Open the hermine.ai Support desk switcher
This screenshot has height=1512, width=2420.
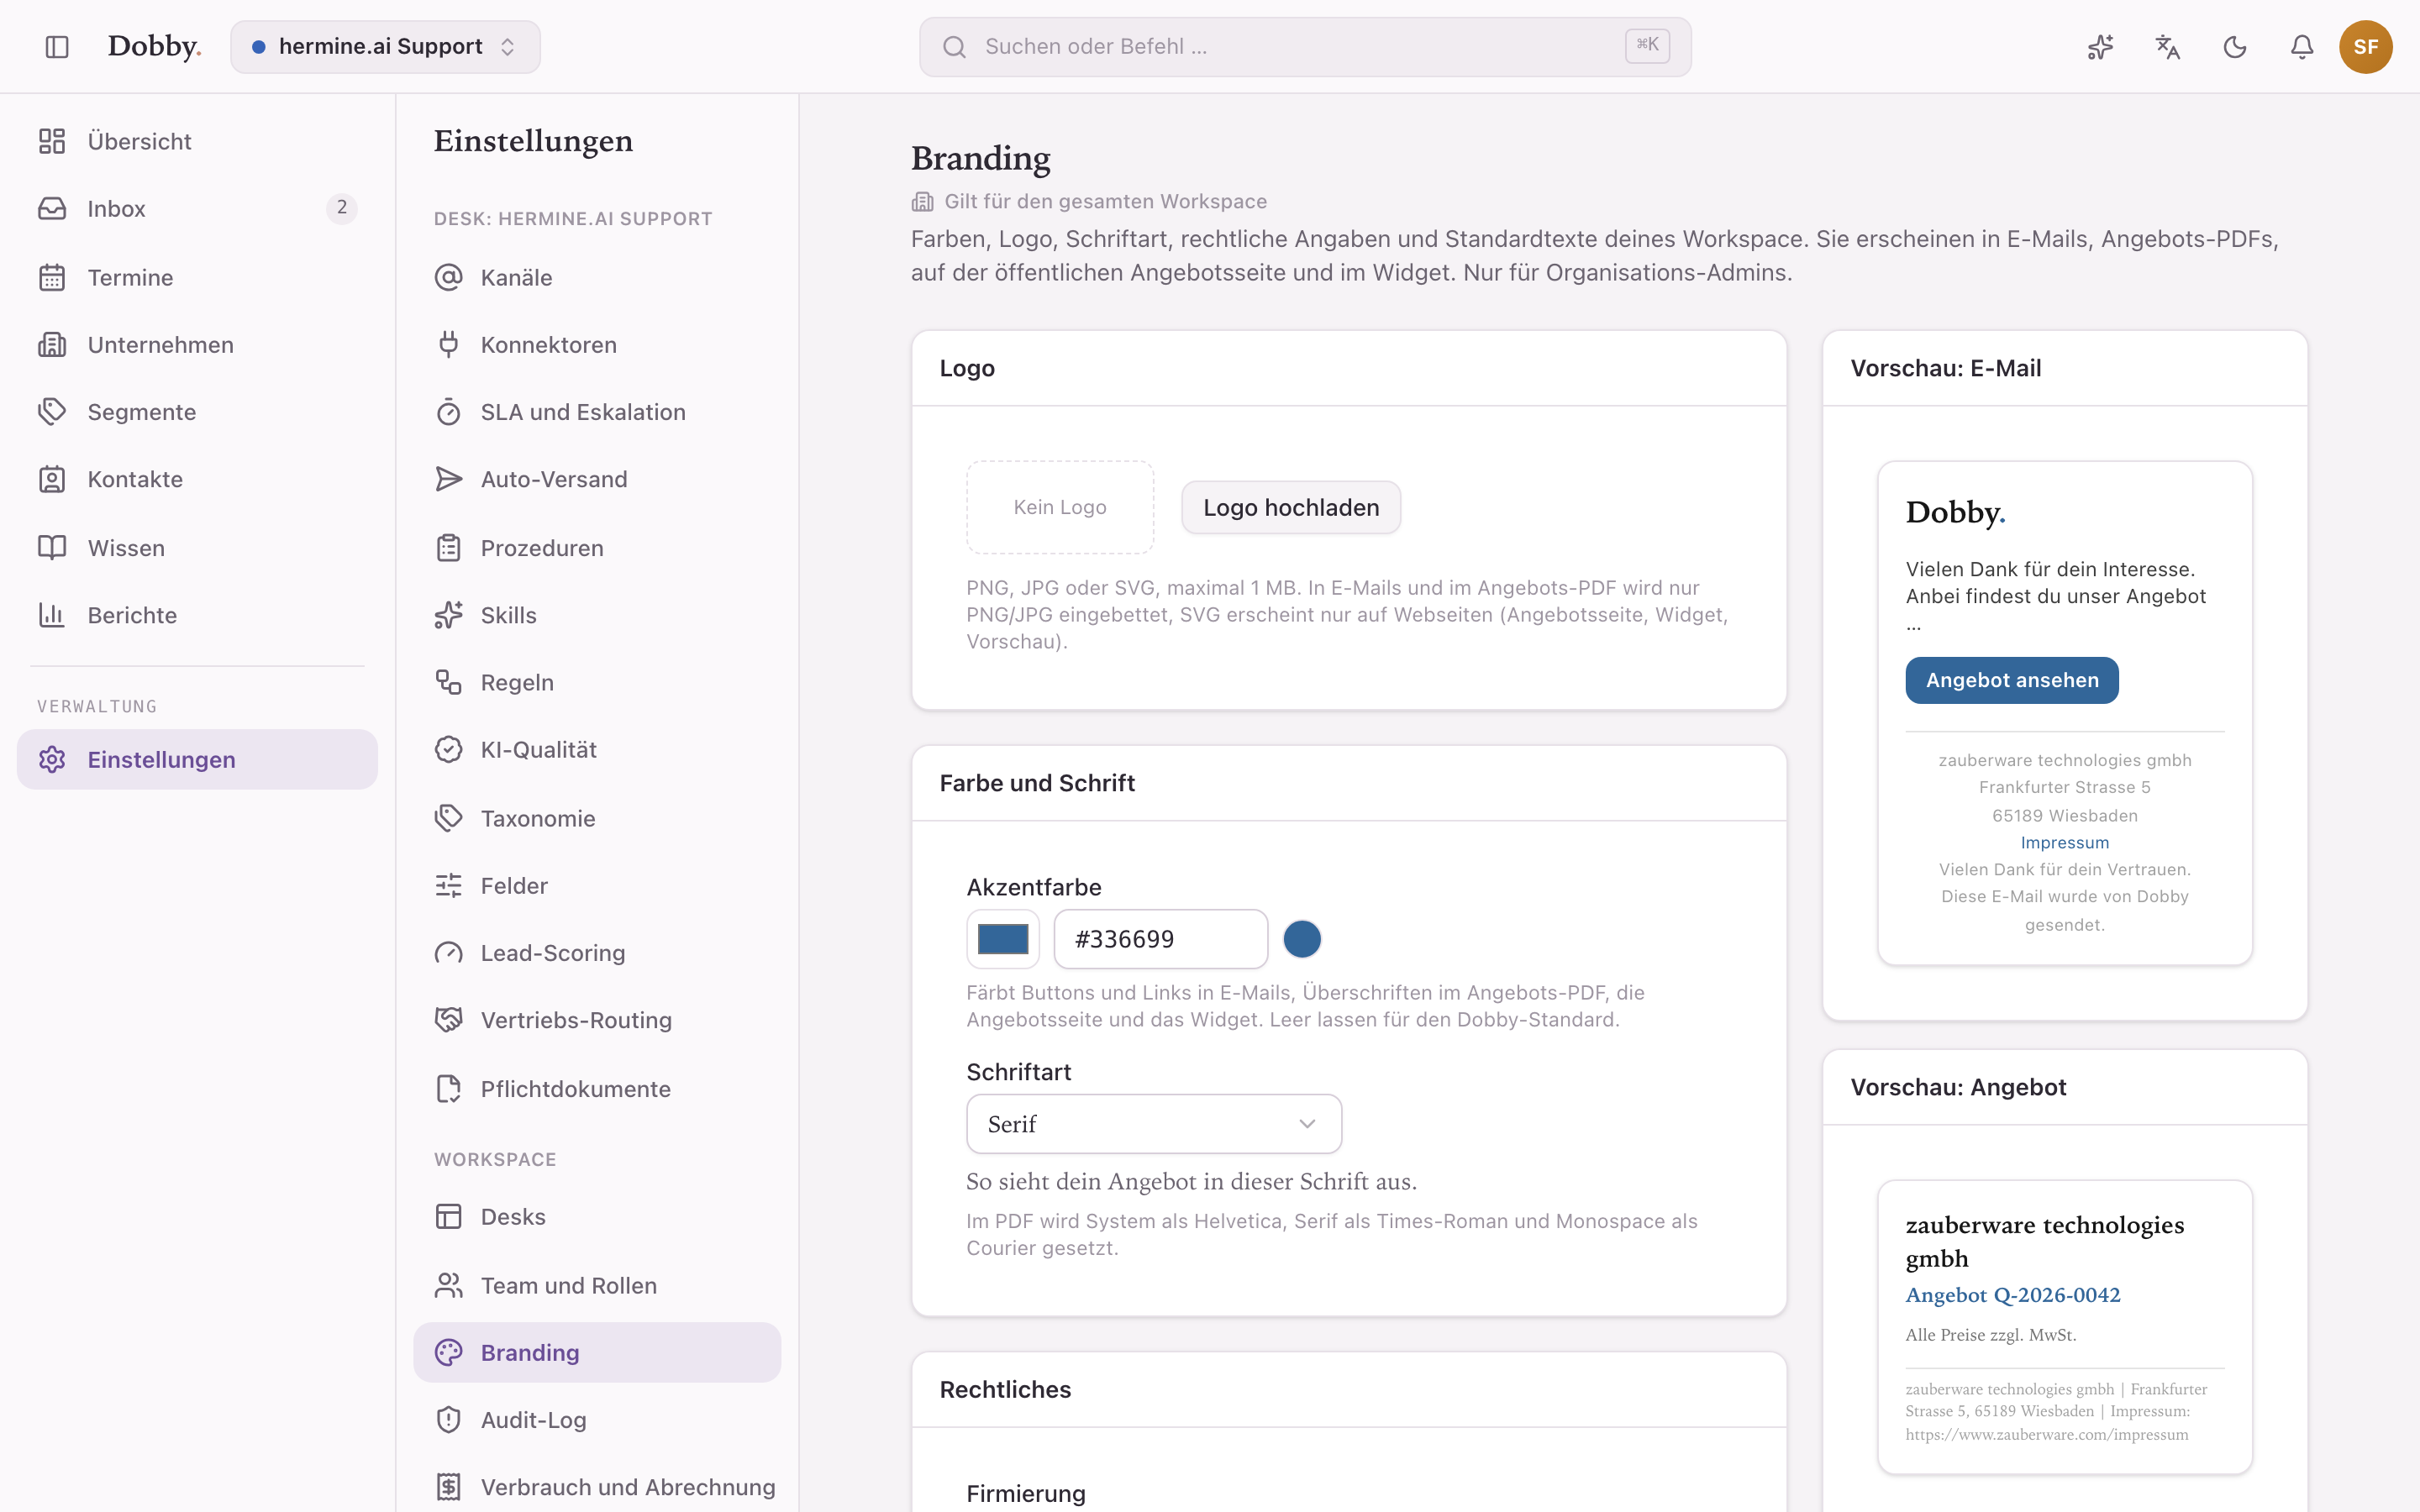click(385, 47)
